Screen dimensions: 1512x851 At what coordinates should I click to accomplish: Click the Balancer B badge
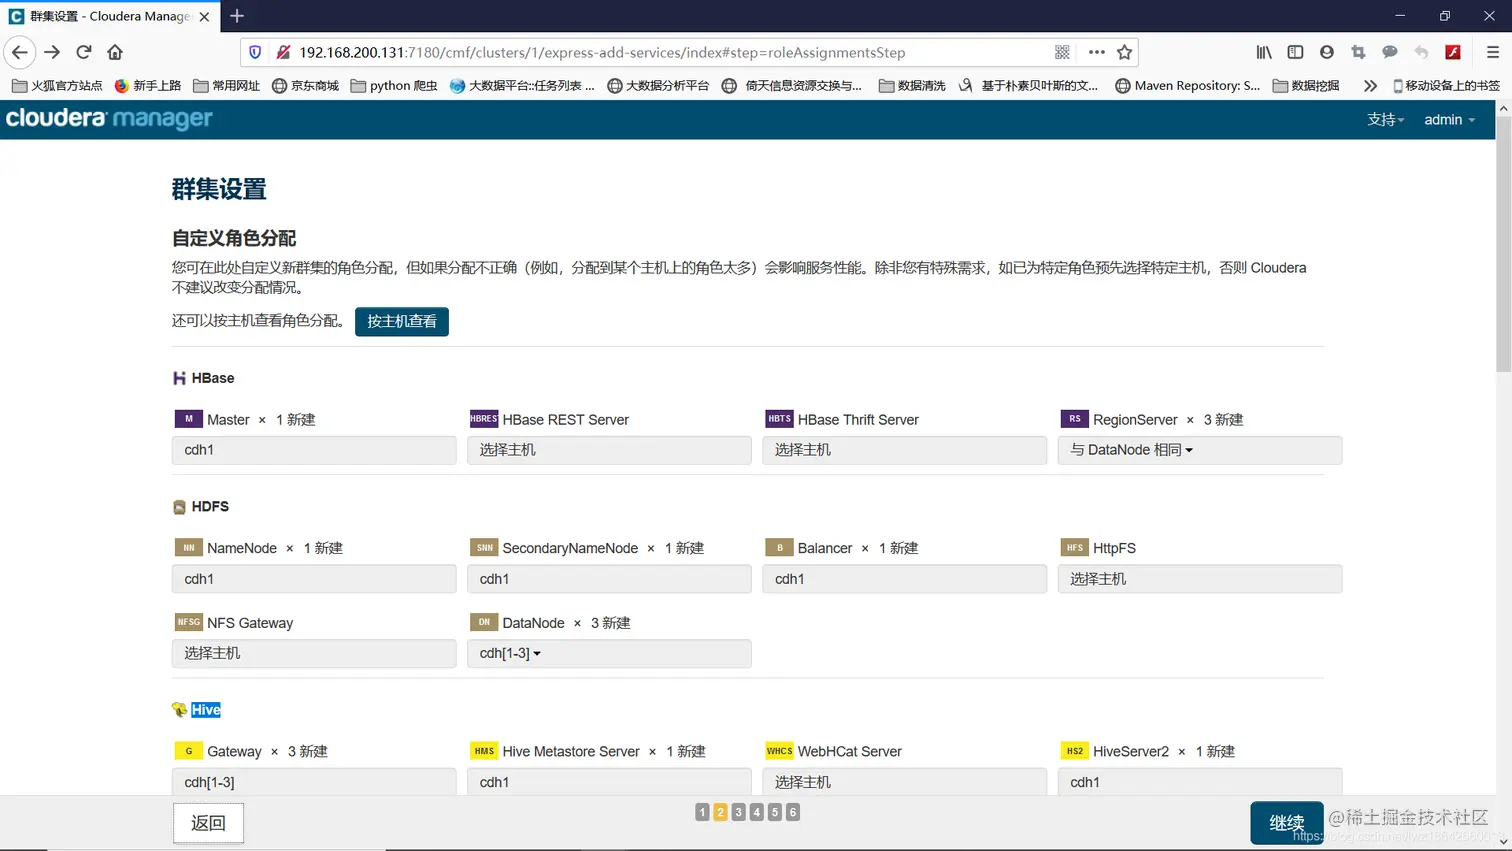pyautogui.click(x=779, y=548)
